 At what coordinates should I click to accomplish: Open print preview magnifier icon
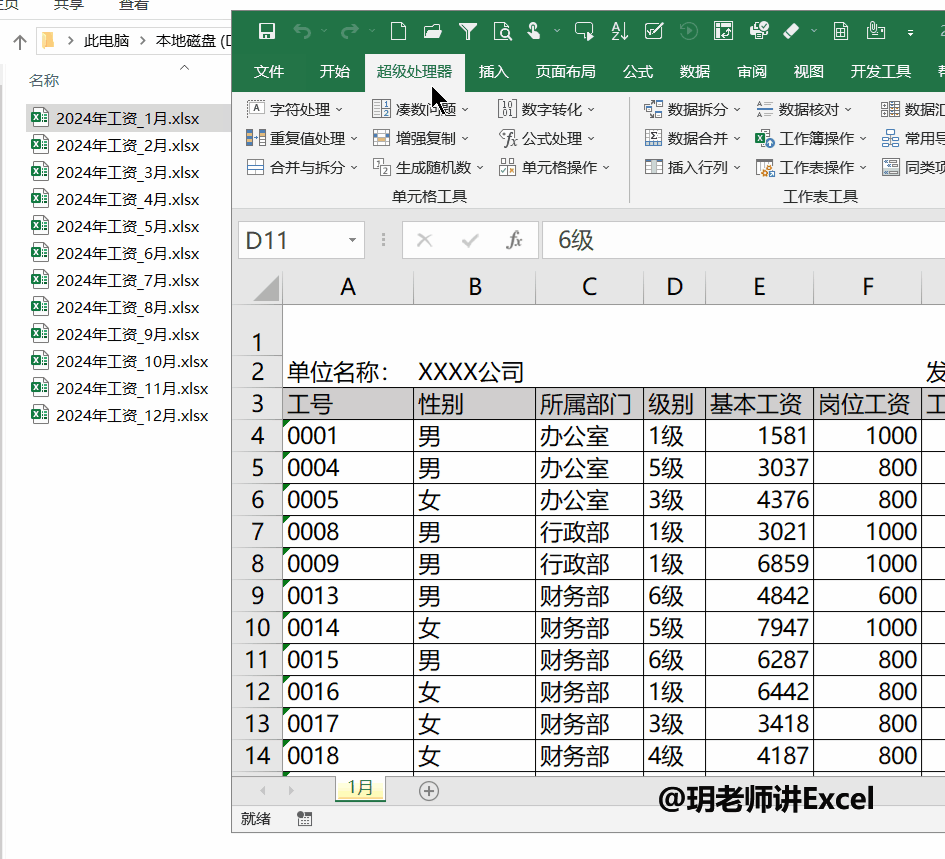(502, 31)
